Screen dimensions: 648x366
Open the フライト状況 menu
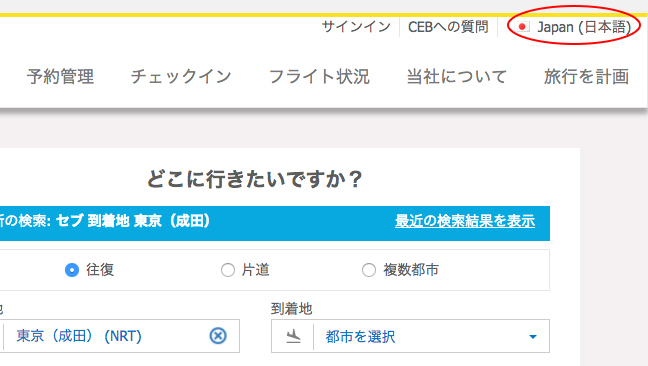pyautogui.click(x=319, y=77)
